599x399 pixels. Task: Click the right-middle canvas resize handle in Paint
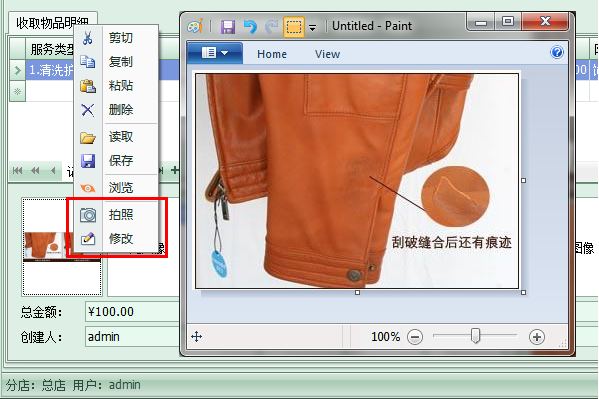pyautogui.click(x=523, y=180)
